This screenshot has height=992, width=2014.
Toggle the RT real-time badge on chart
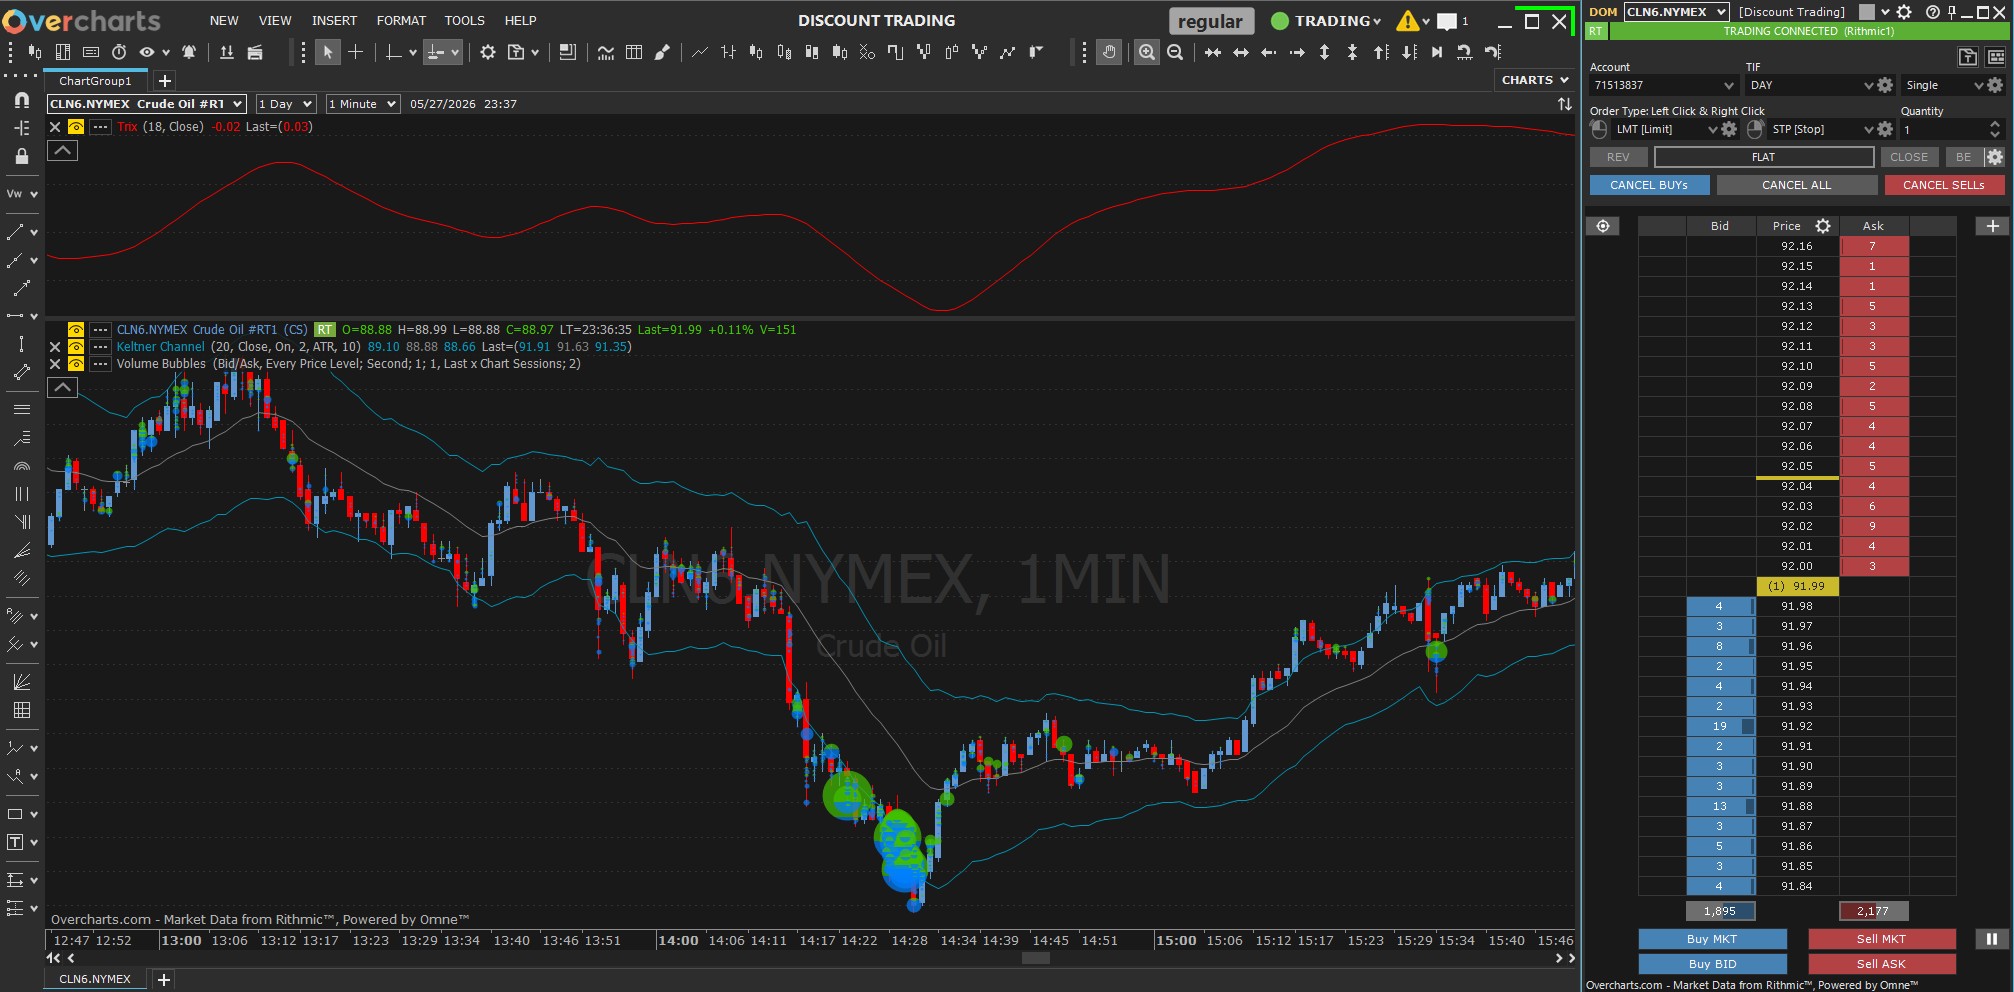tap(325, 330)
